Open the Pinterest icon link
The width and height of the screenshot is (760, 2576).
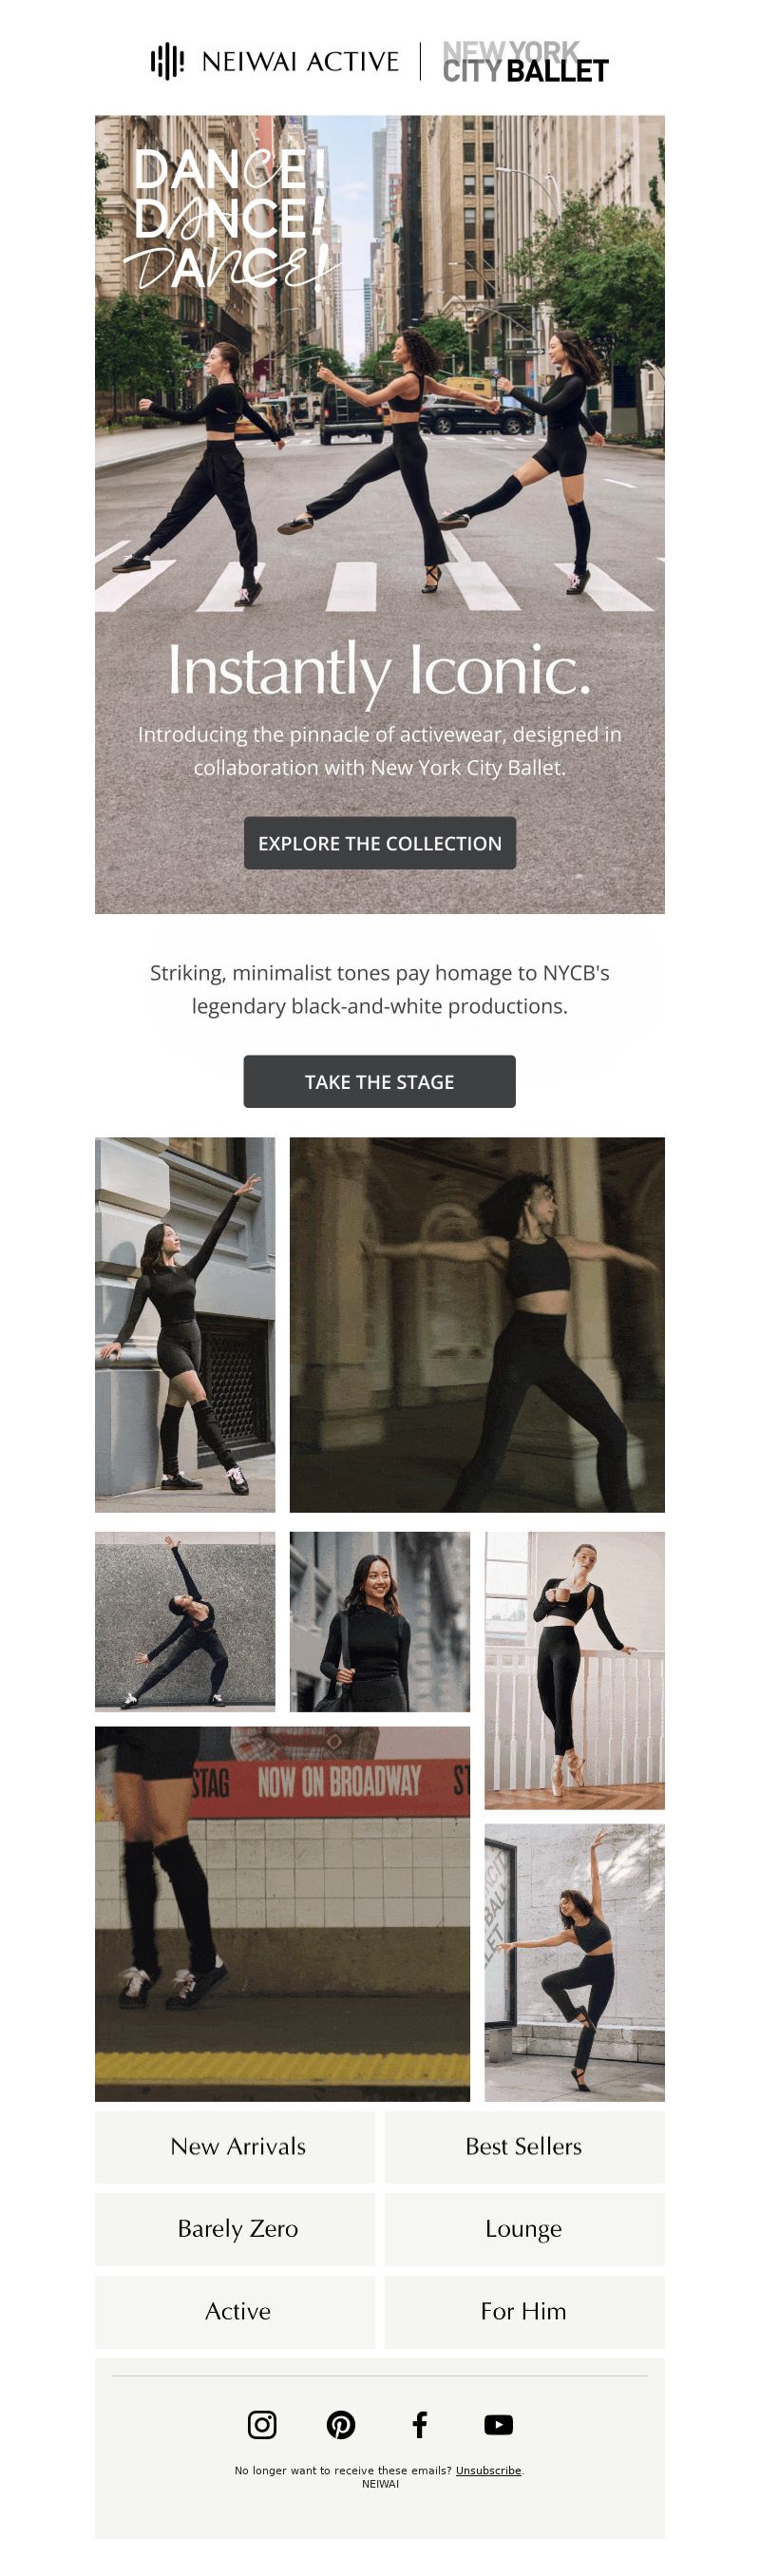click(341, 2424)
